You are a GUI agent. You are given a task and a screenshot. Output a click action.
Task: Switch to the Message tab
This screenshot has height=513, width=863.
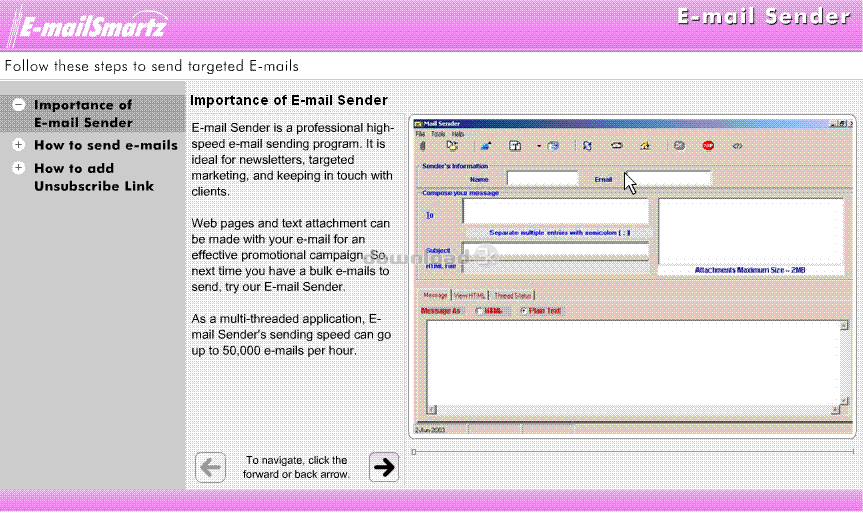coord(435,296)
